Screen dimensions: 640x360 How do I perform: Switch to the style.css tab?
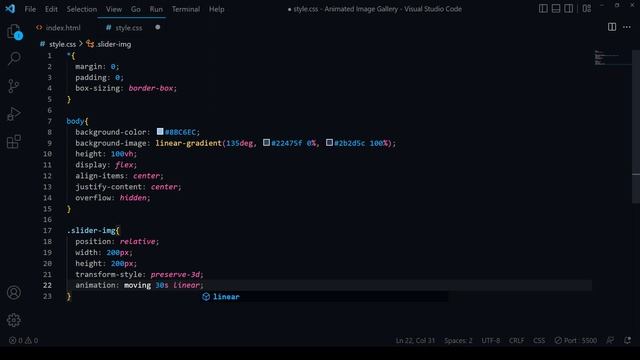pos(129,28)
